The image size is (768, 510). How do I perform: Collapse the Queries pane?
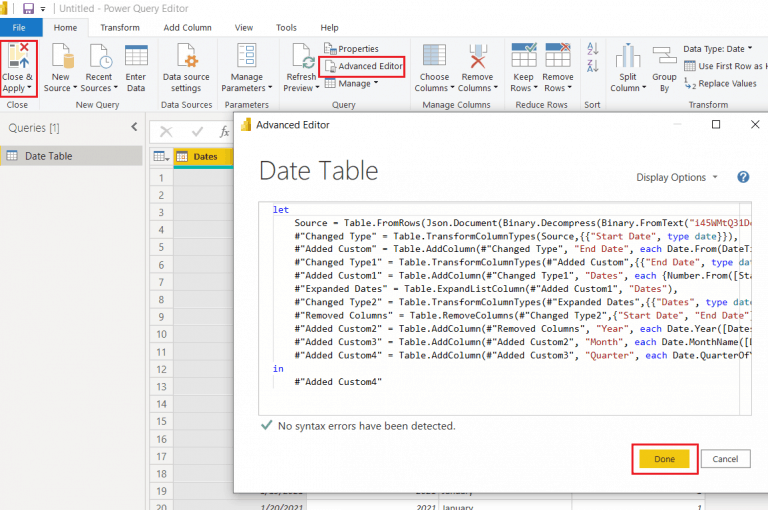click(x=134, y=127)
